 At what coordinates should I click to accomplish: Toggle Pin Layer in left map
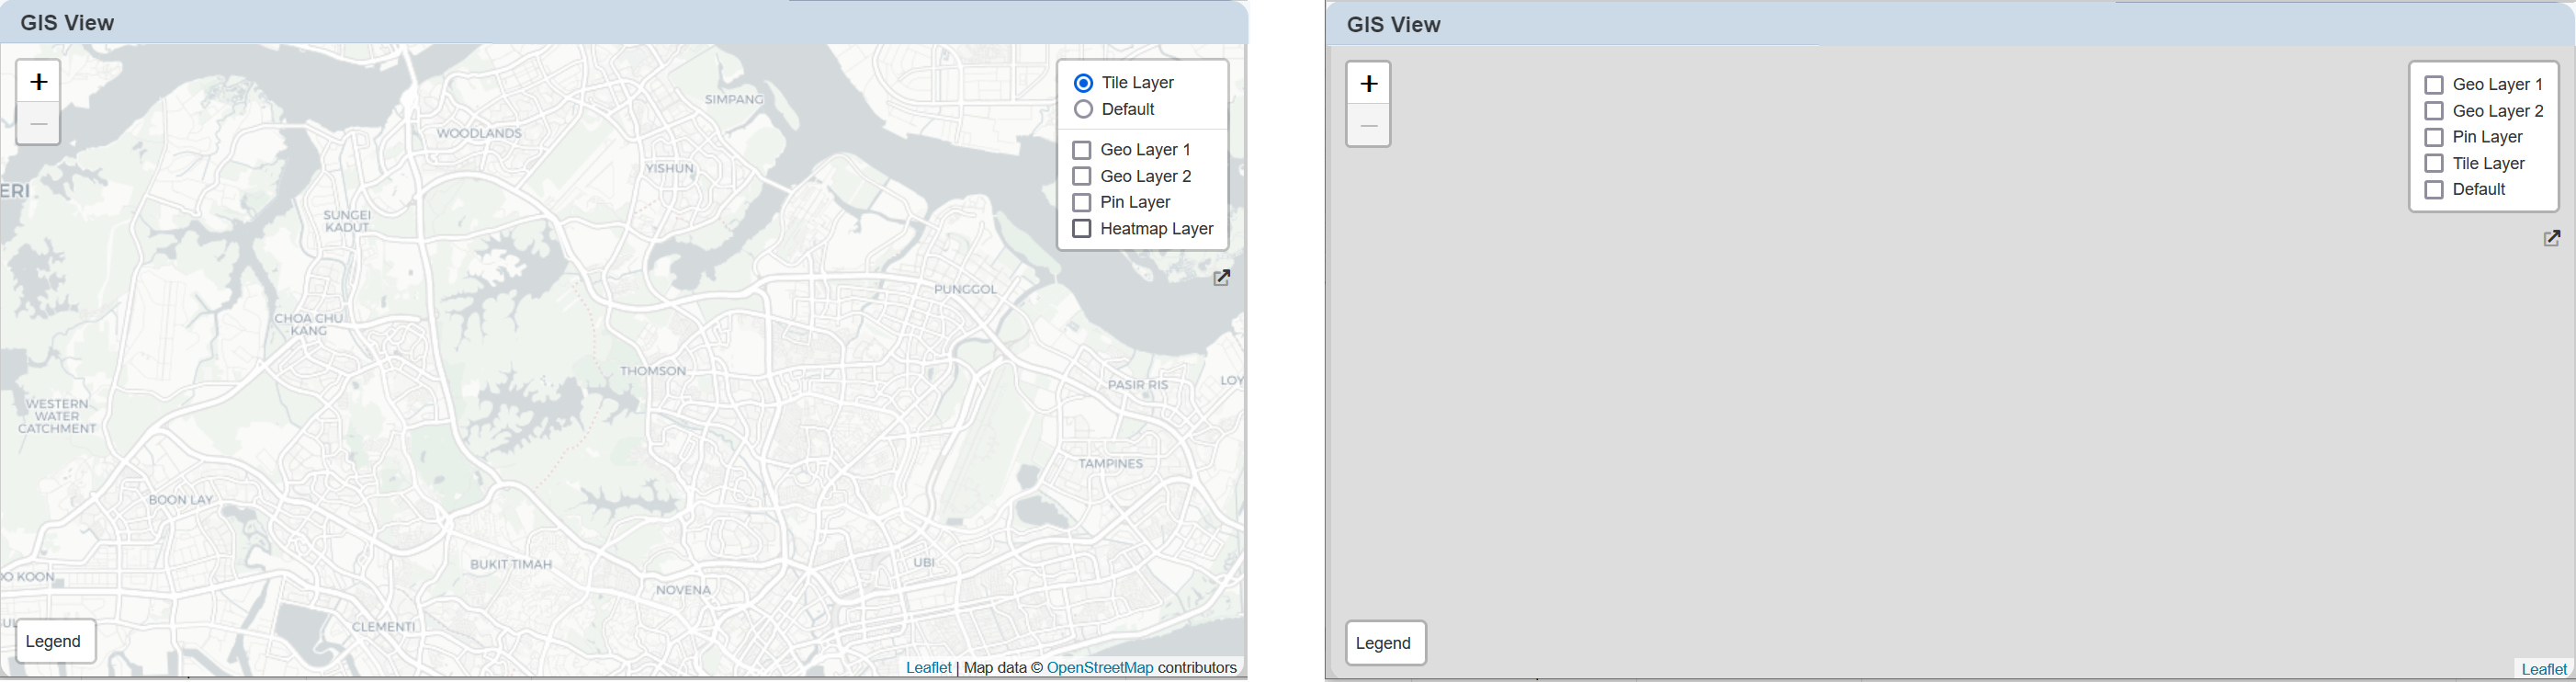tap(1081, 202)
